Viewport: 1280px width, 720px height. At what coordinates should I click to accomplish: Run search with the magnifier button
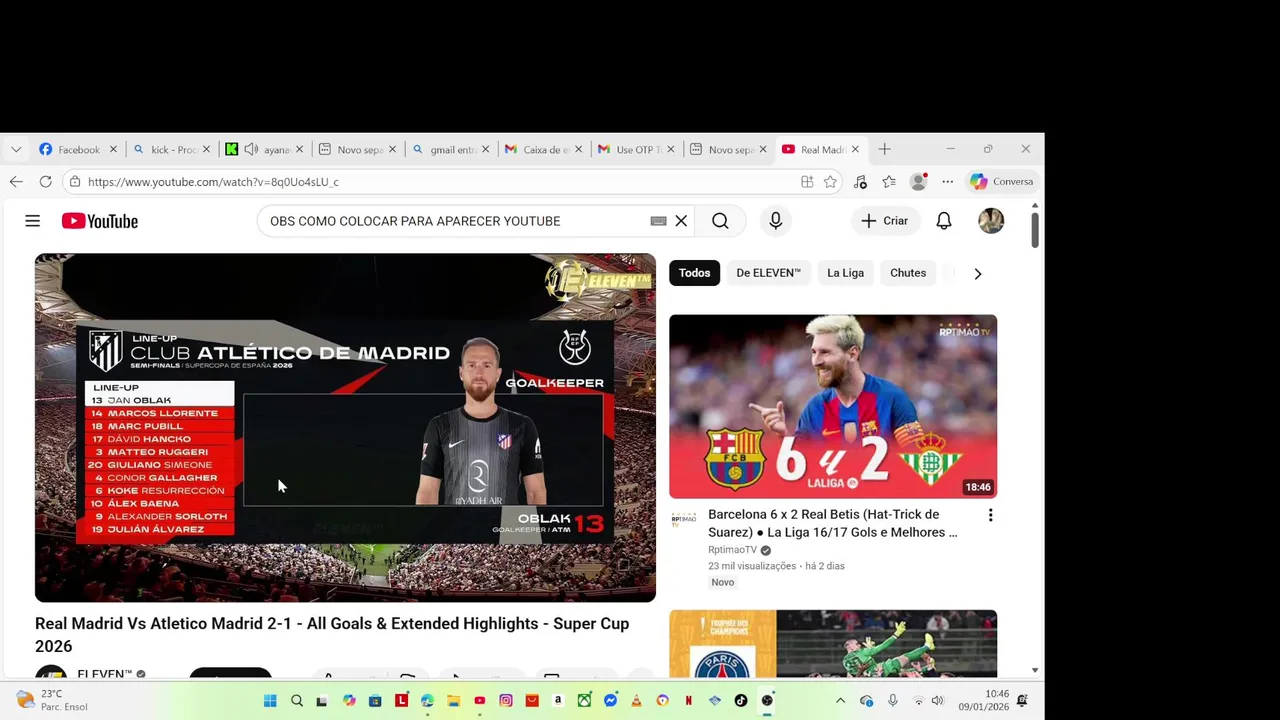[x=720, y=221]
